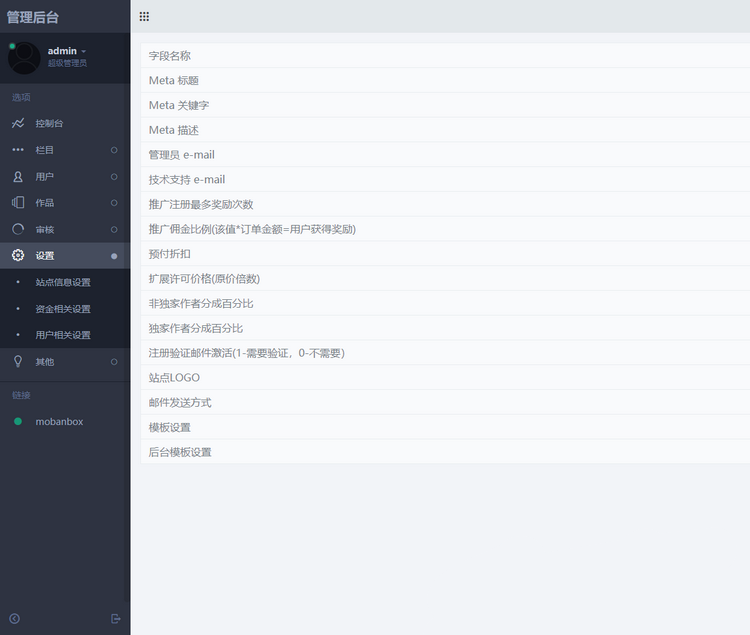Collapse the sidebar with bottom-left arrow

(x=14, y=619)
